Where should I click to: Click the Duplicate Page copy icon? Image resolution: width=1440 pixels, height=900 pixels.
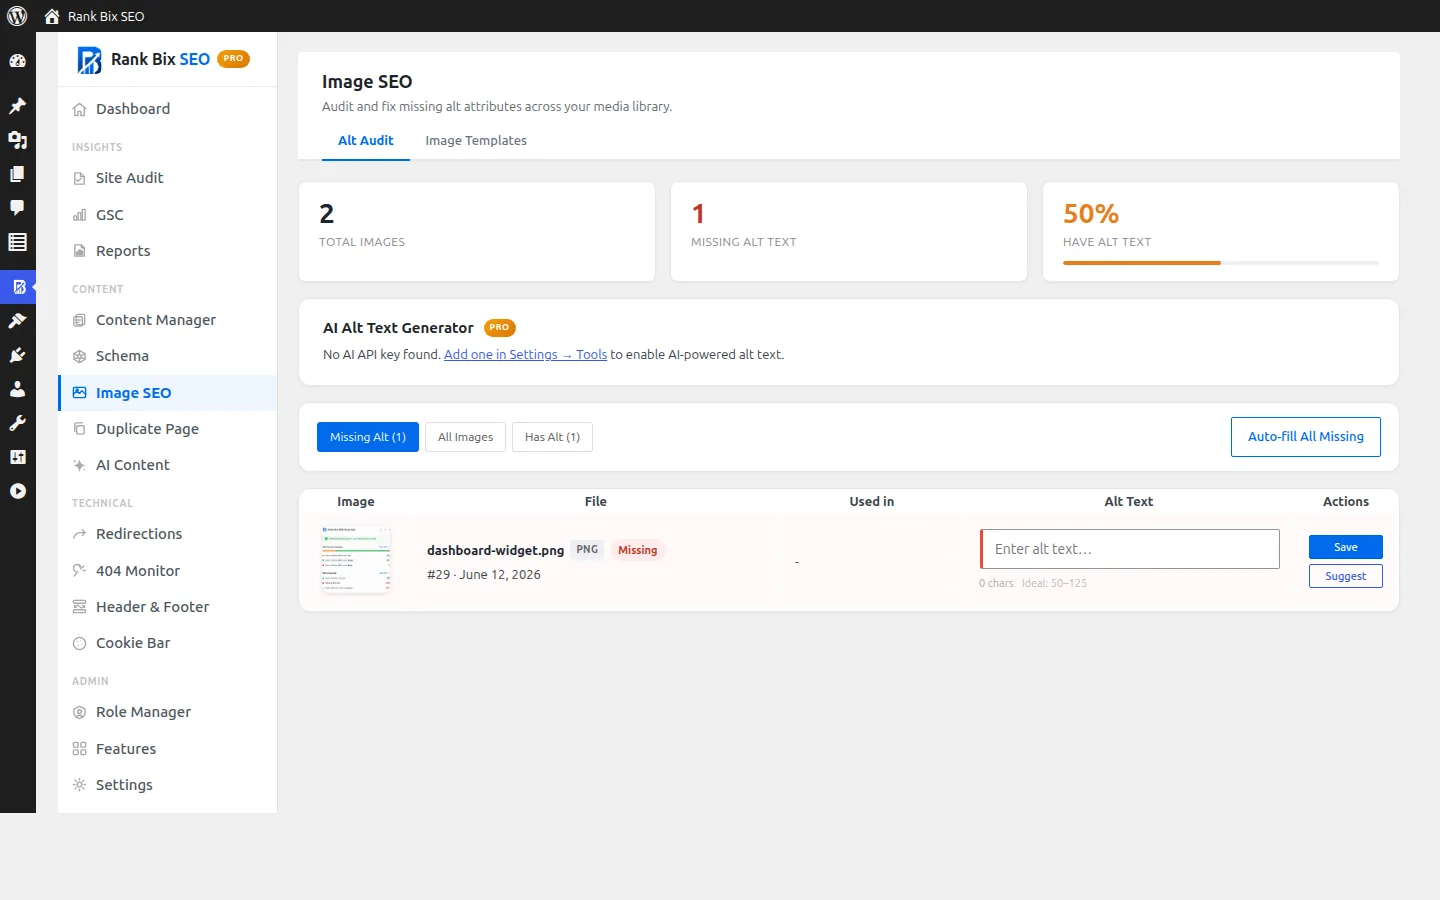click(x=79, y=429)
